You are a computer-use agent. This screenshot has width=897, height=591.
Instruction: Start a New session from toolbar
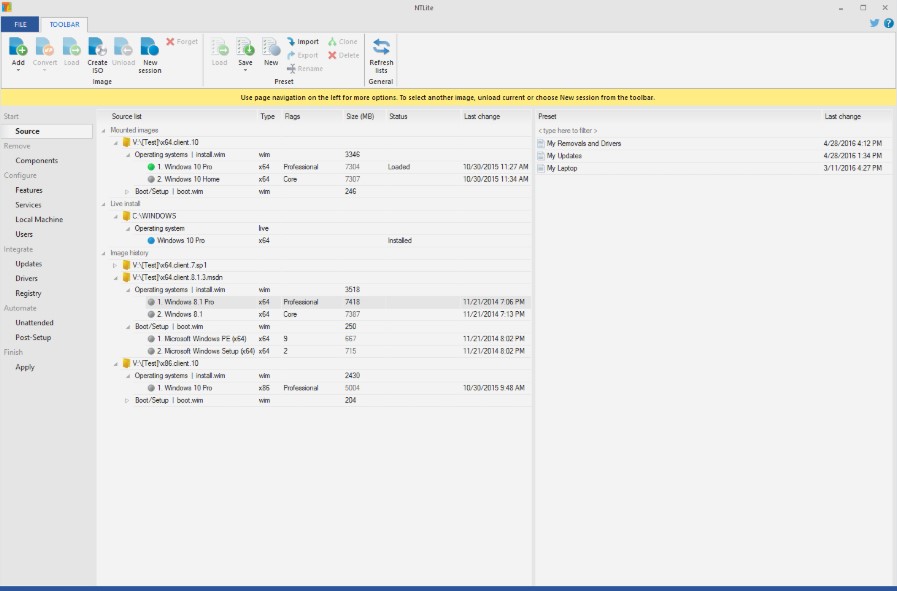(150, 47)
